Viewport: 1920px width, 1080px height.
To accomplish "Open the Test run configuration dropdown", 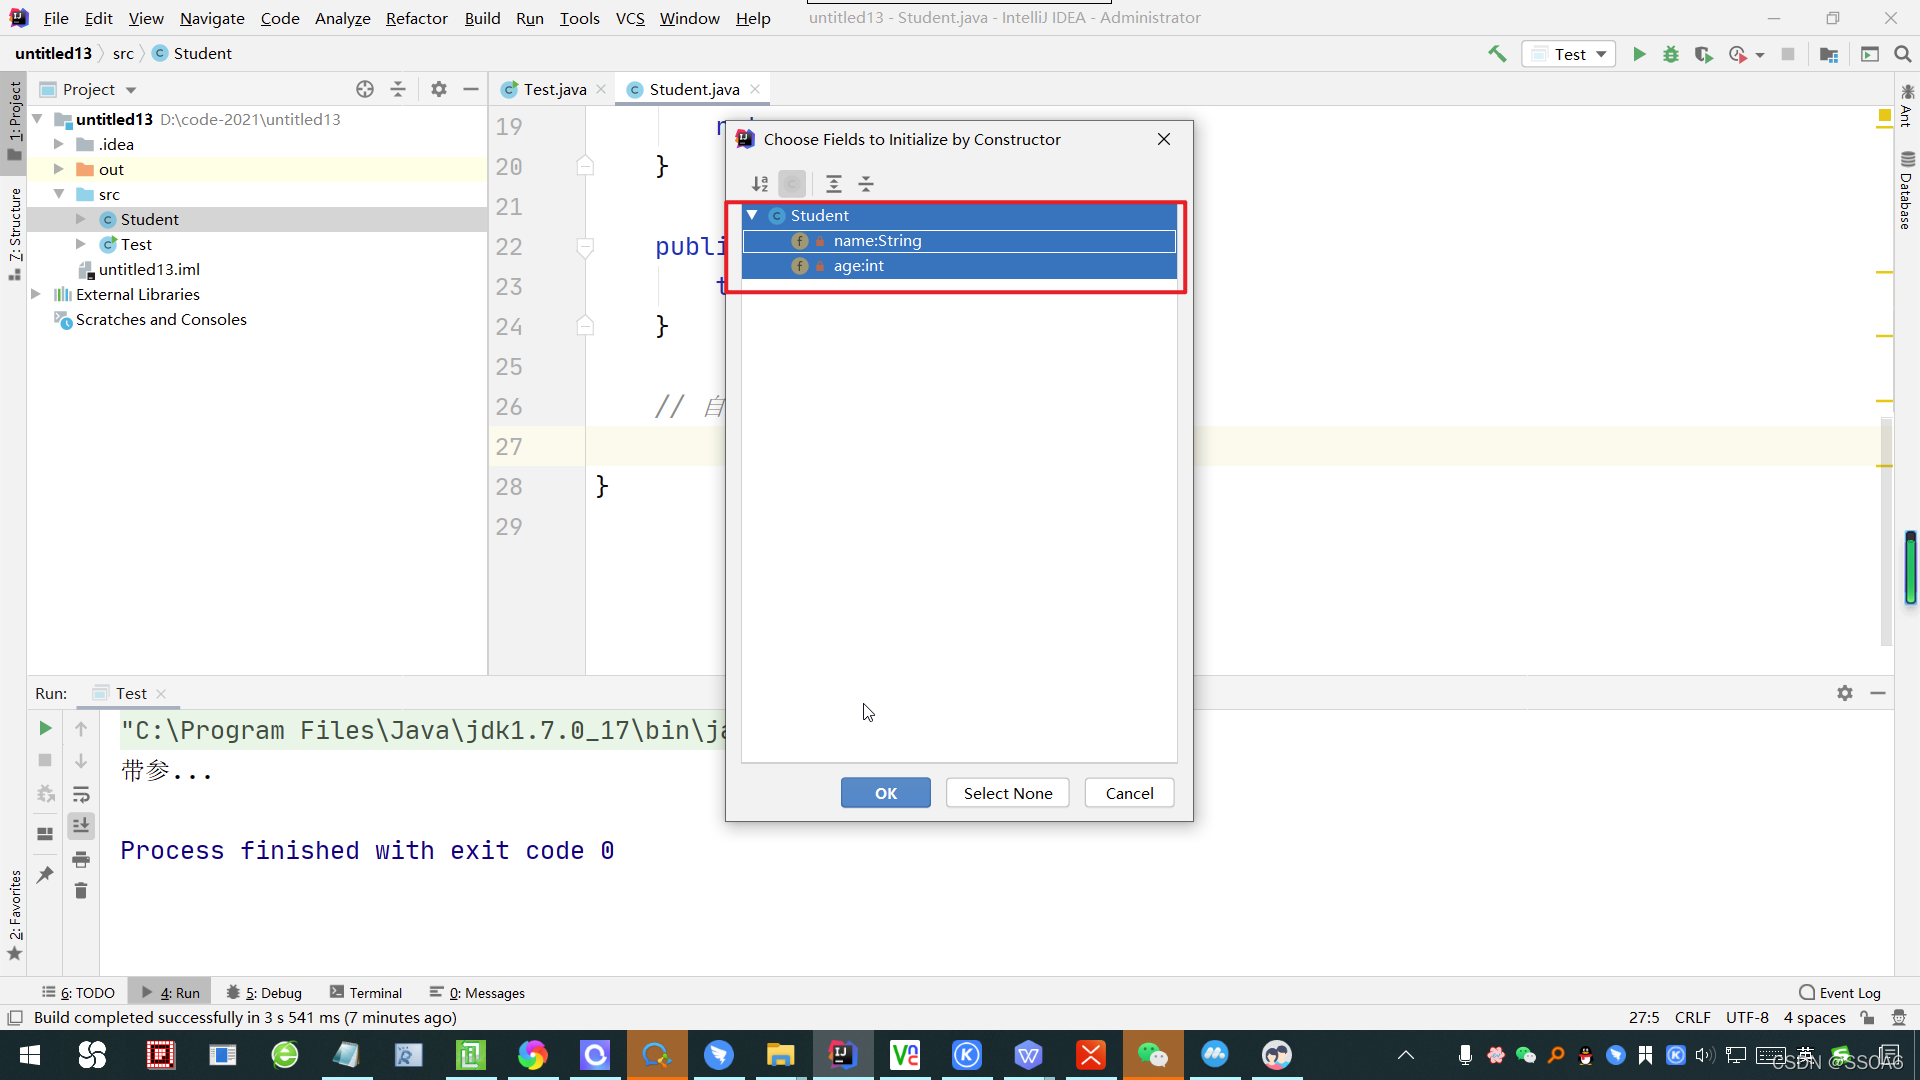I will click(1569, 54).
